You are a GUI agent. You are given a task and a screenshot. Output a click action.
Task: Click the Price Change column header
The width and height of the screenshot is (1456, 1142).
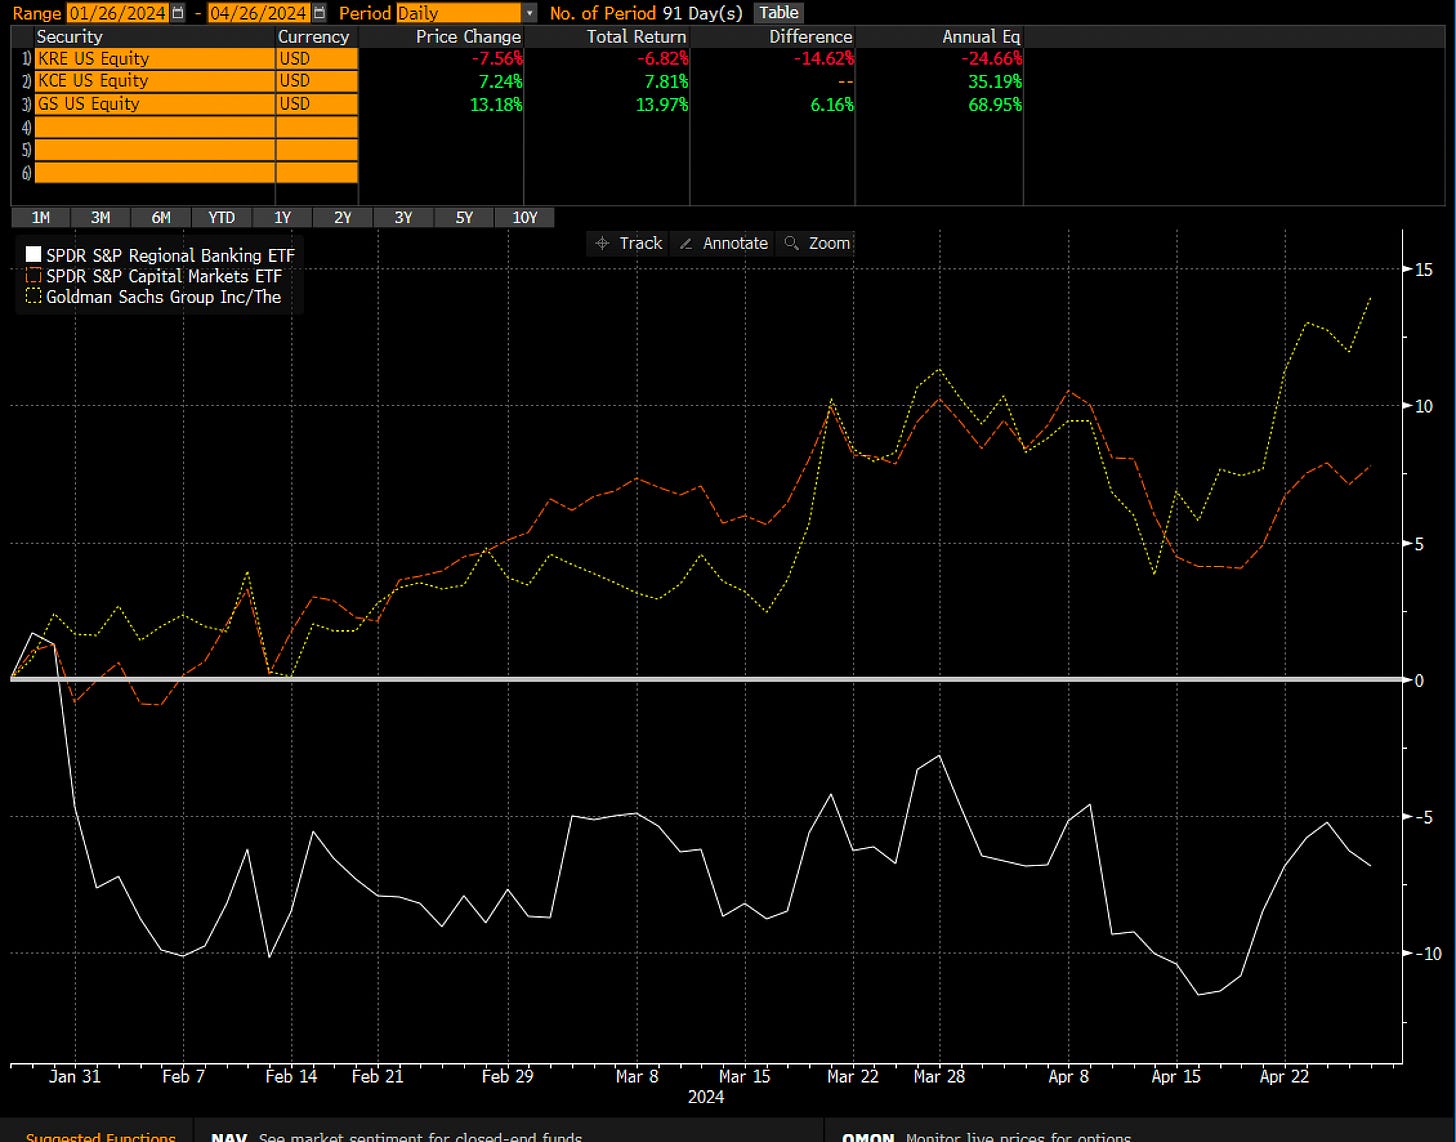tap(468, 36)
